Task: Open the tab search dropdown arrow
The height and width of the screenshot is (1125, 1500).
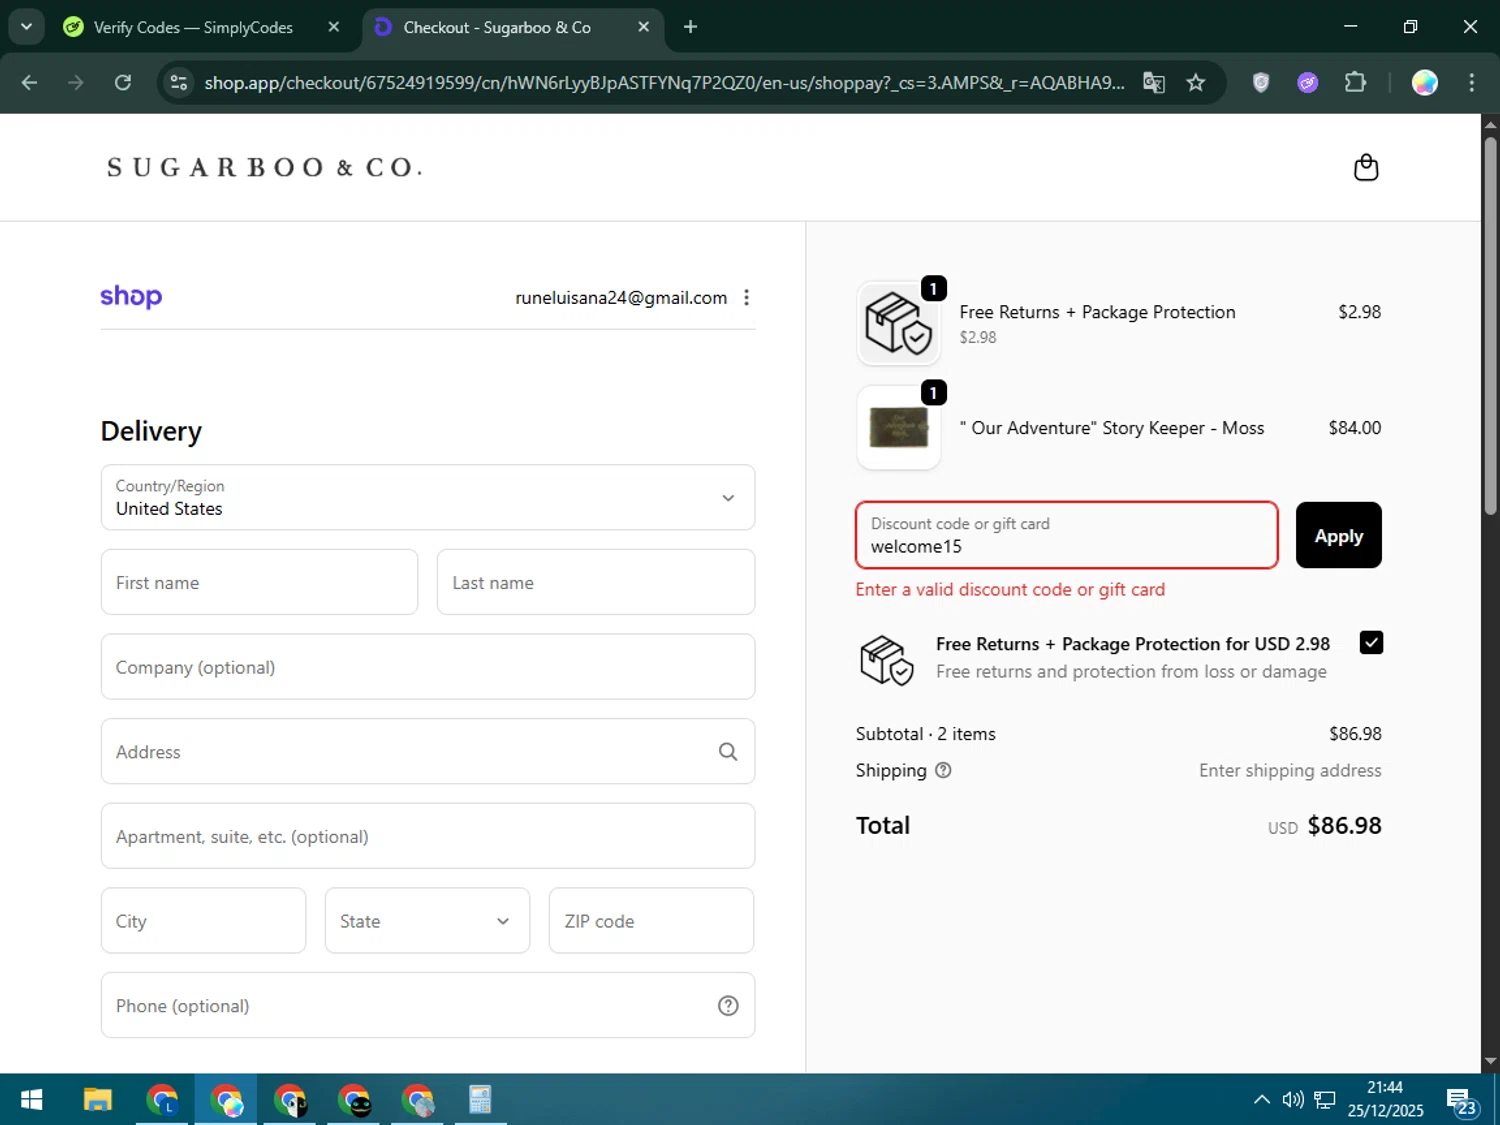Action: coord(27,27)
